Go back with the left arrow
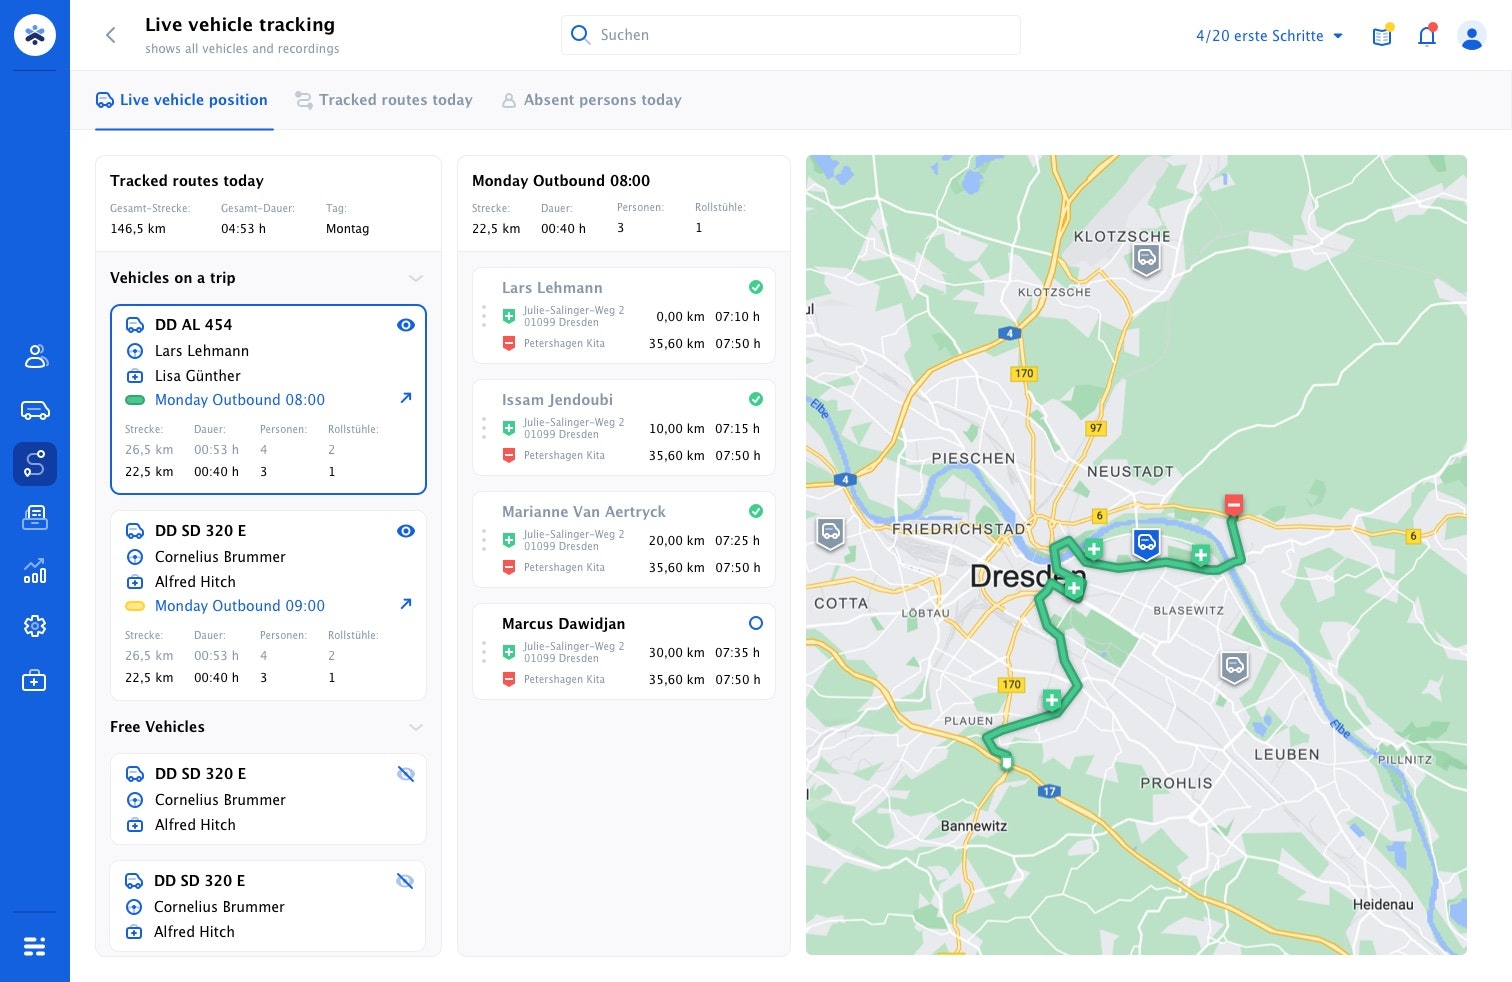 point(111,35)
